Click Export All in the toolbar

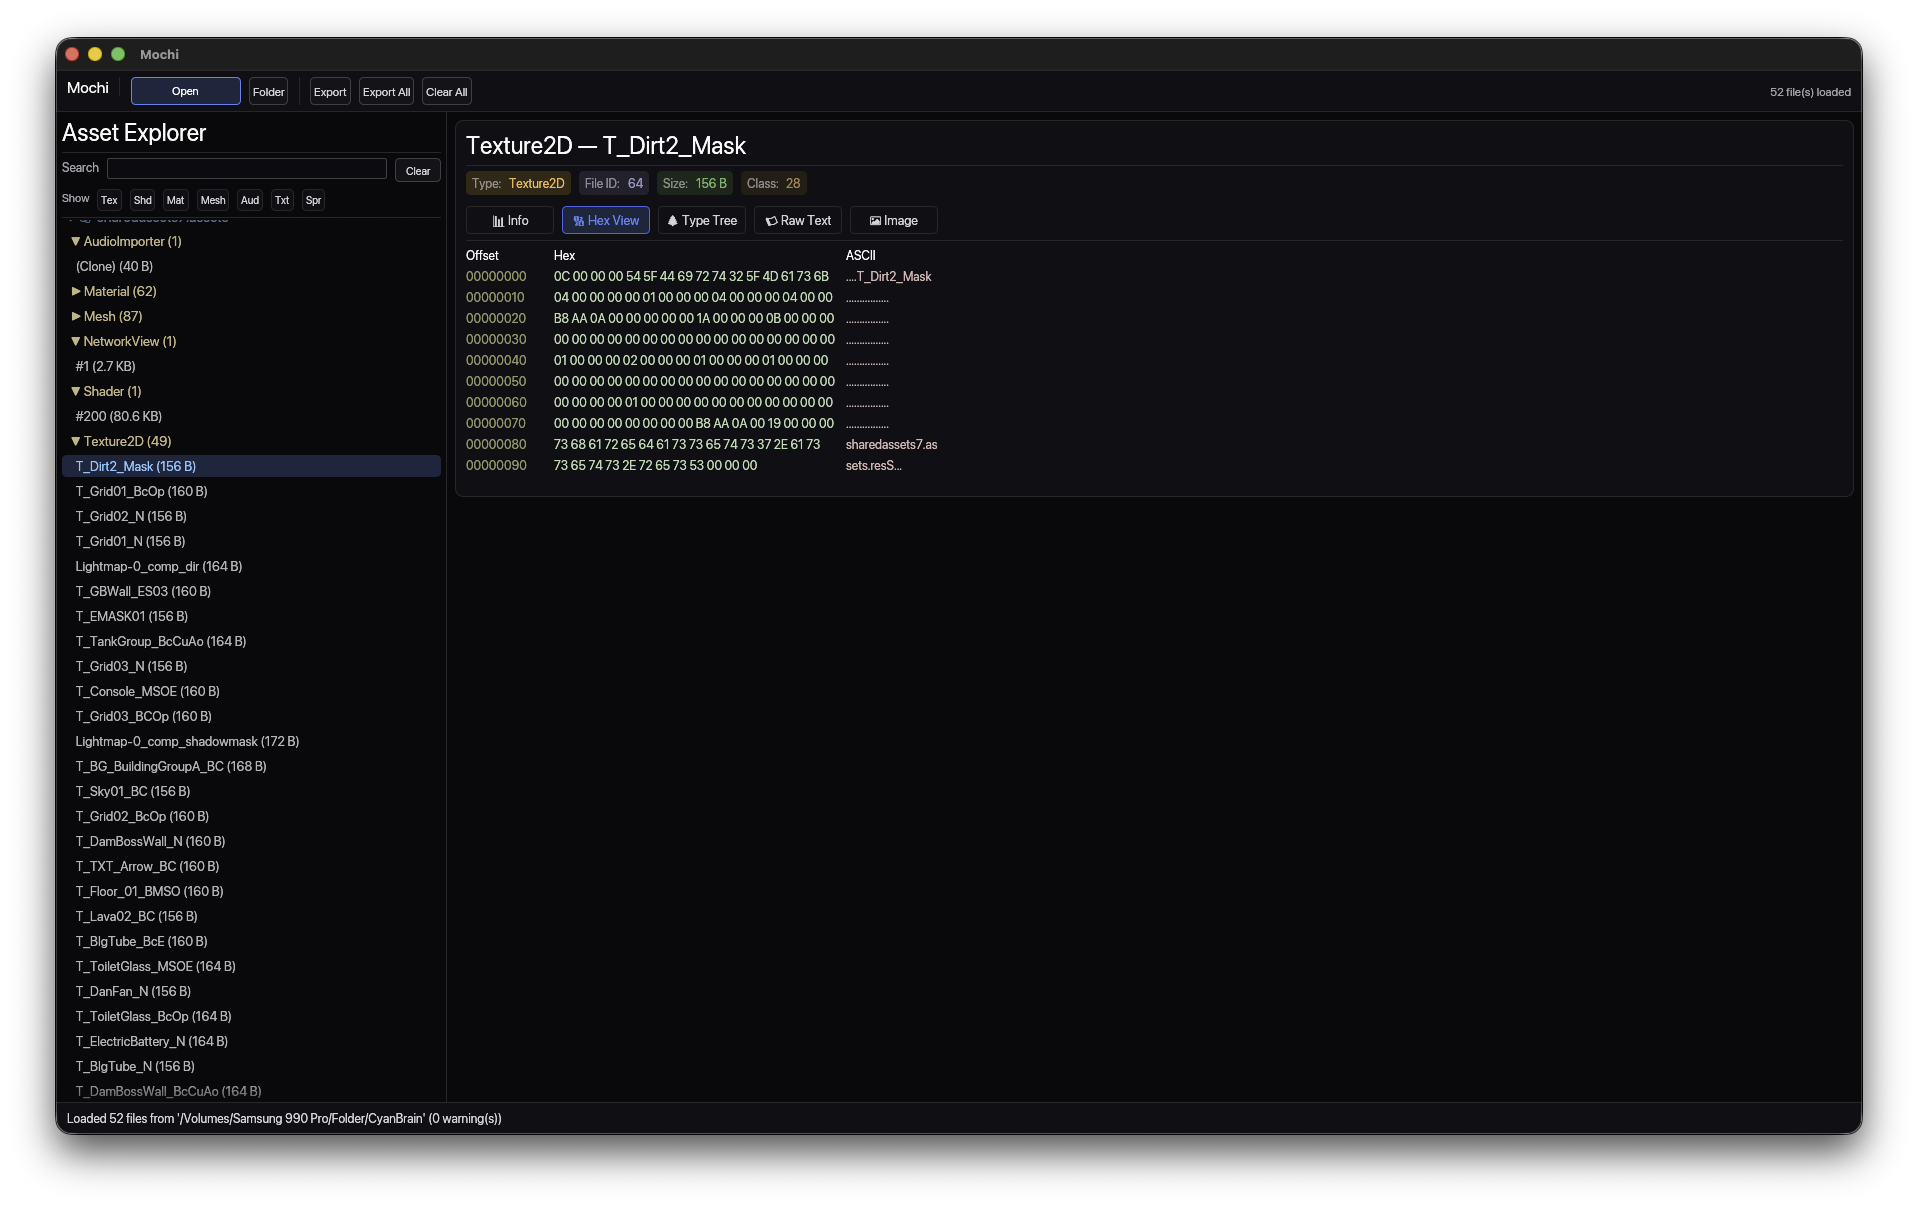(x=386, y=91)
